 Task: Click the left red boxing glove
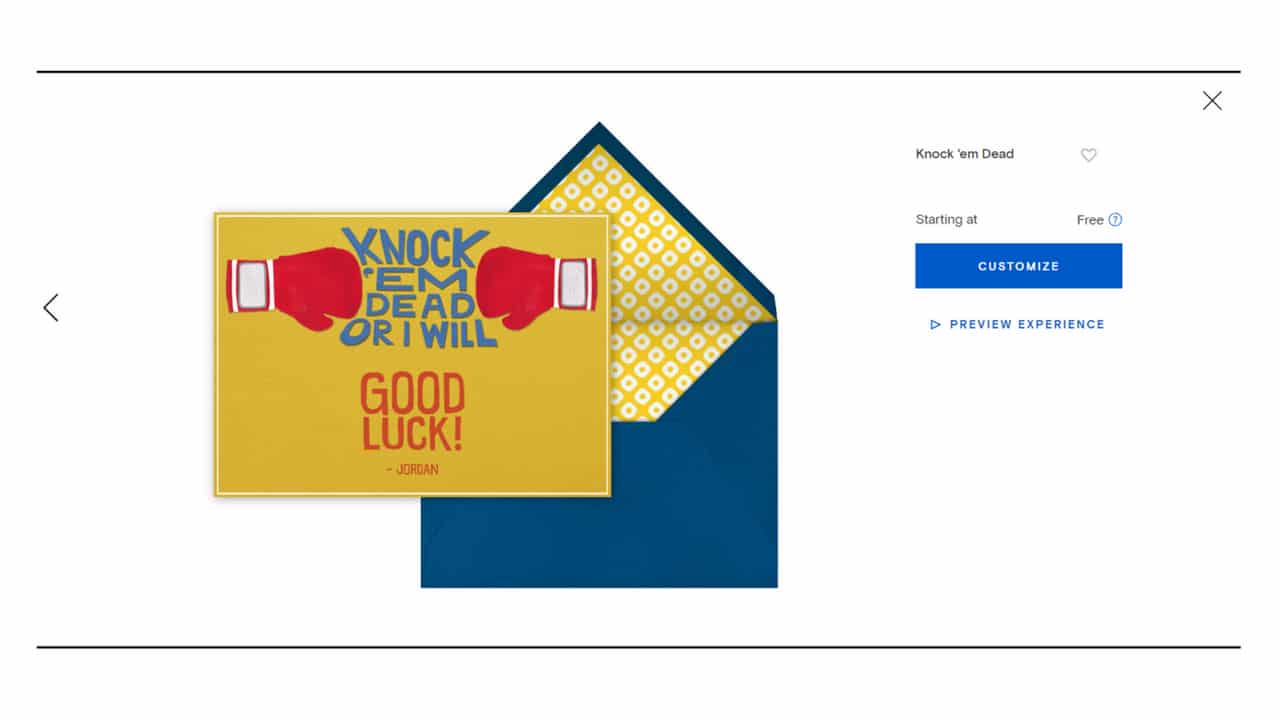(293, 287)
